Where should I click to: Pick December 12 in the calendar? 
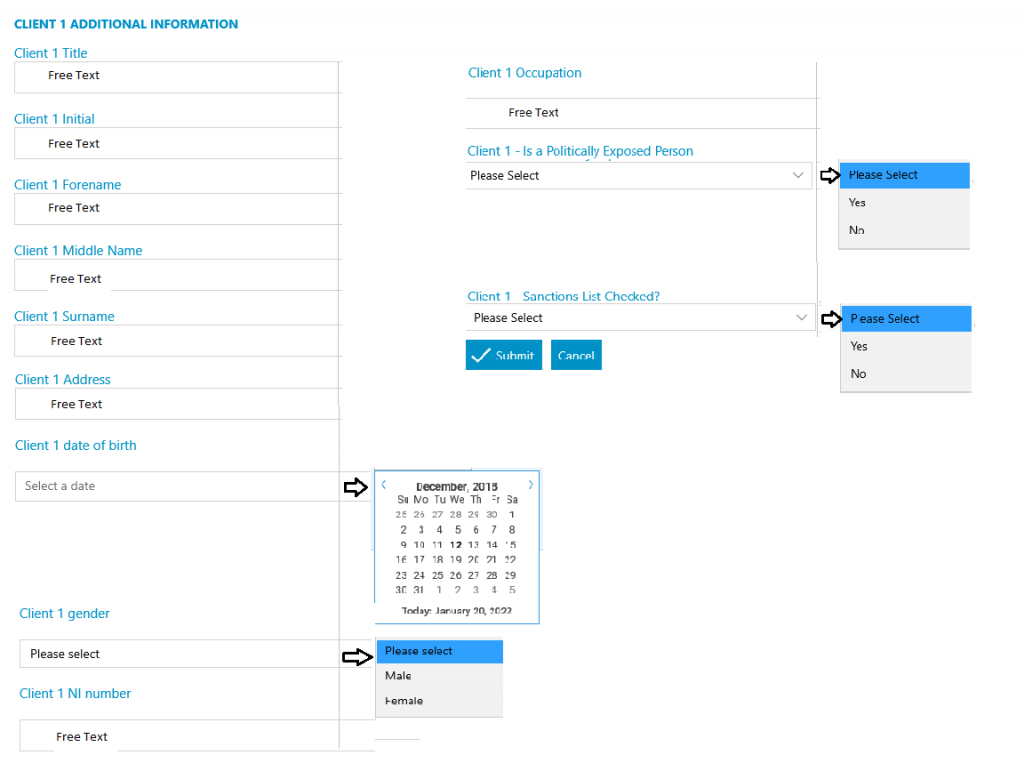[456, 545]
